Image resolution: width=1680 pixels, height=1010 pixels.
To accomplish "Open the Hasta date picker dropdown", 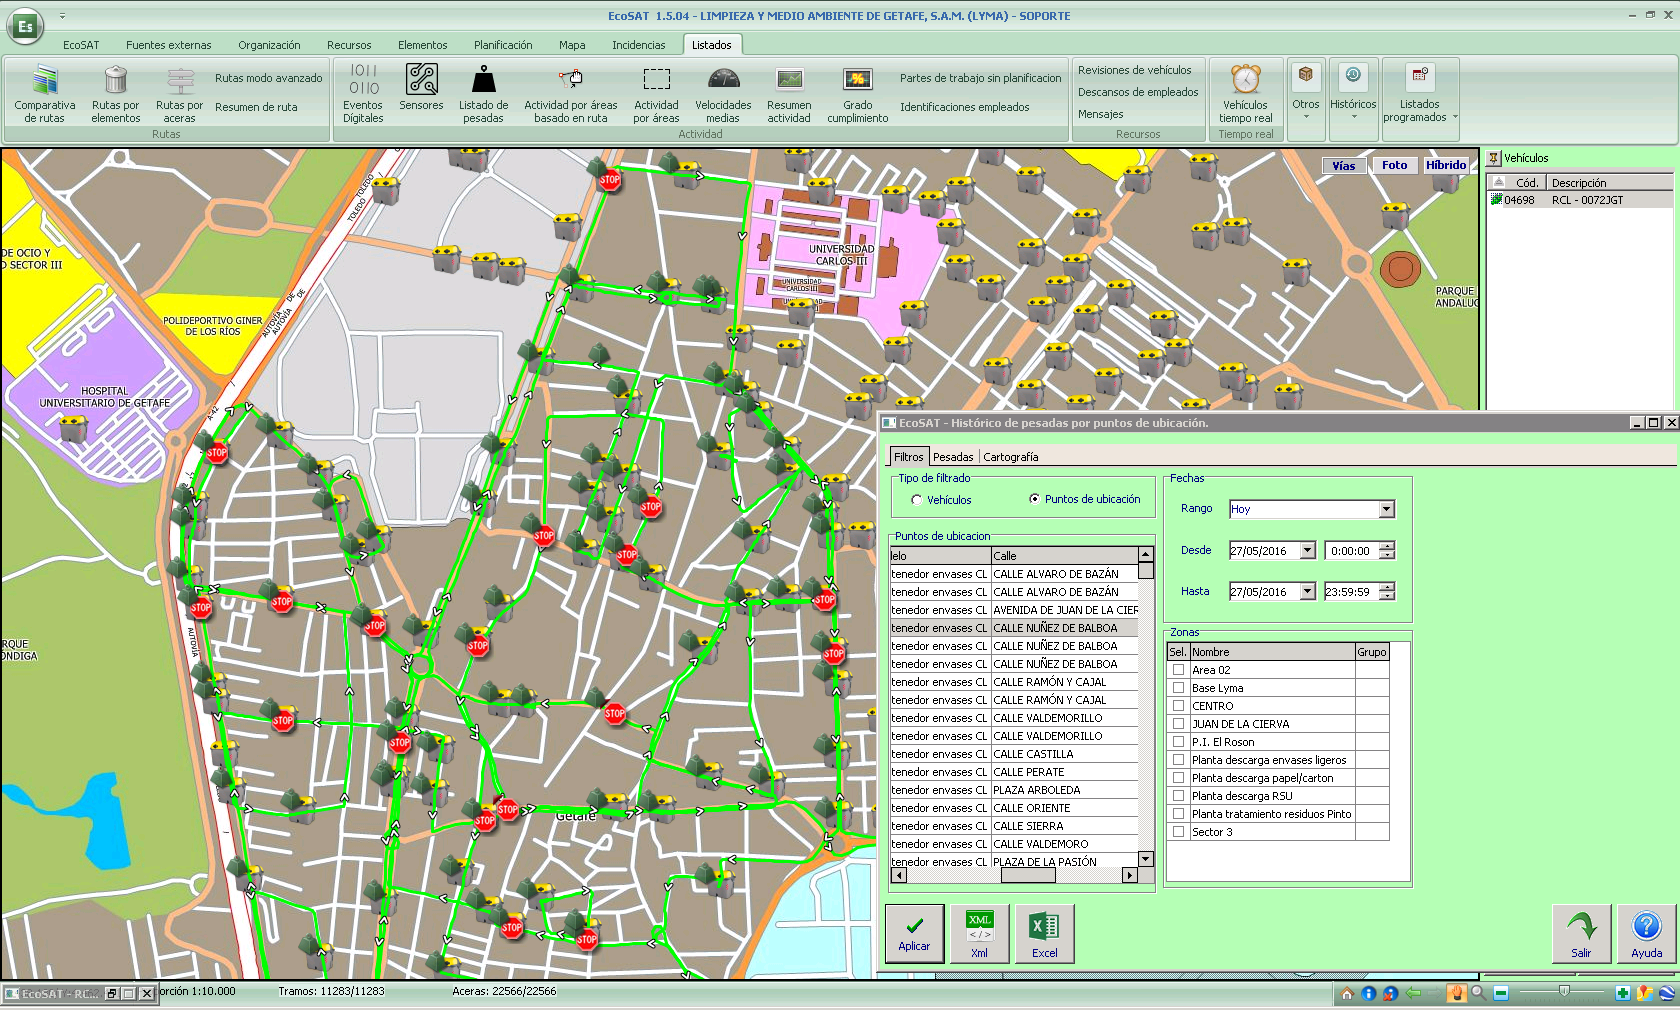I will 1307,592.
